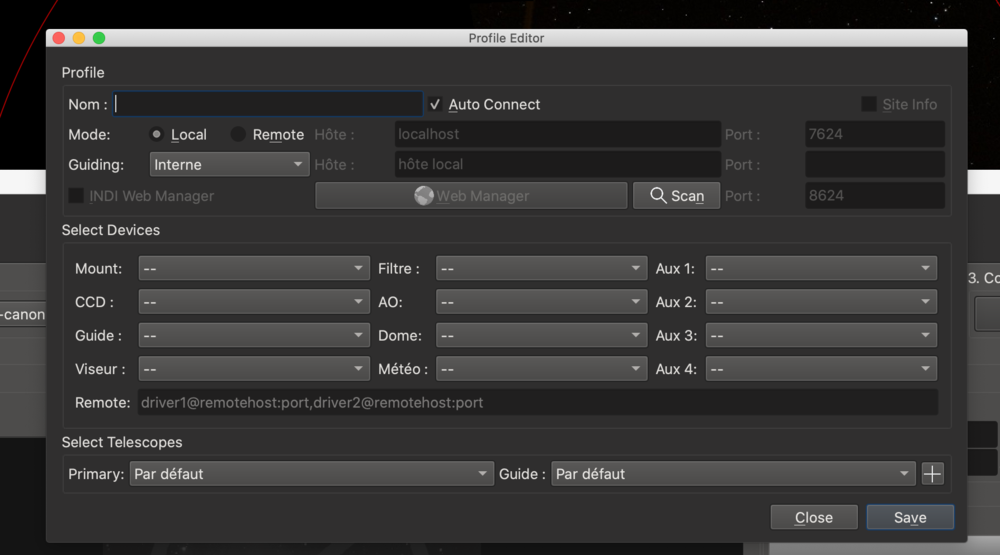Viewport: 1000px width, 555px height.
Task: Open the CCD device dropdown
Action: [254, 302]
